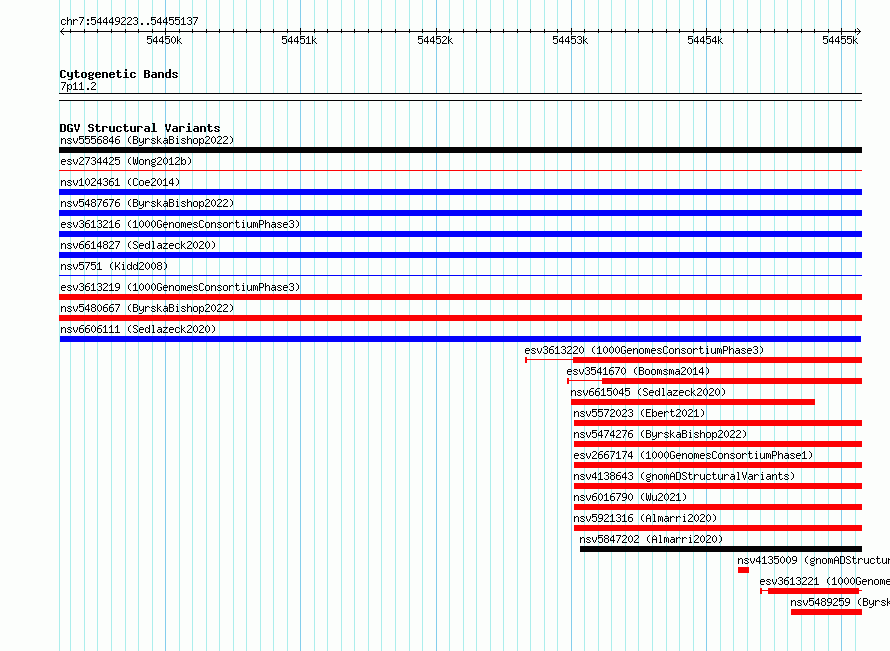Click the 54451k ruler position
This screenshot has height=651, width=890.
pyautogui.click(x=299, y=40)
